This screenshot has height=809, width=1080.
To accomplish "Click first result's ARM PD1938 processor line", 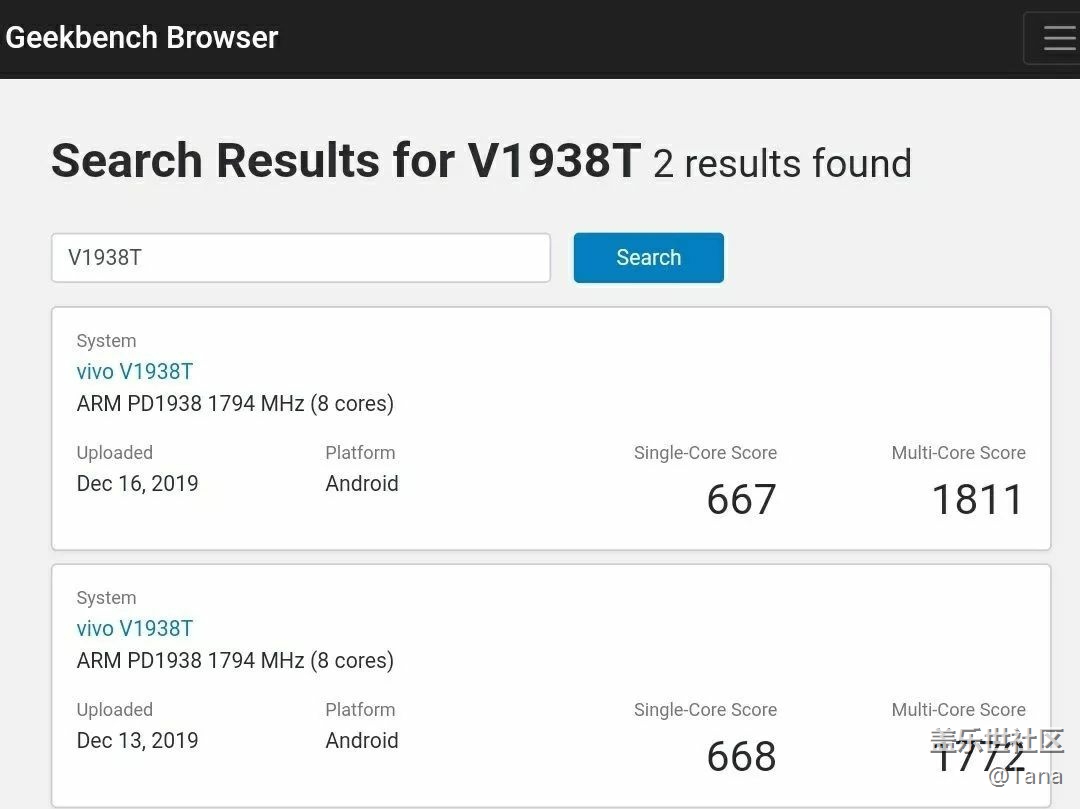I will 235,403.
